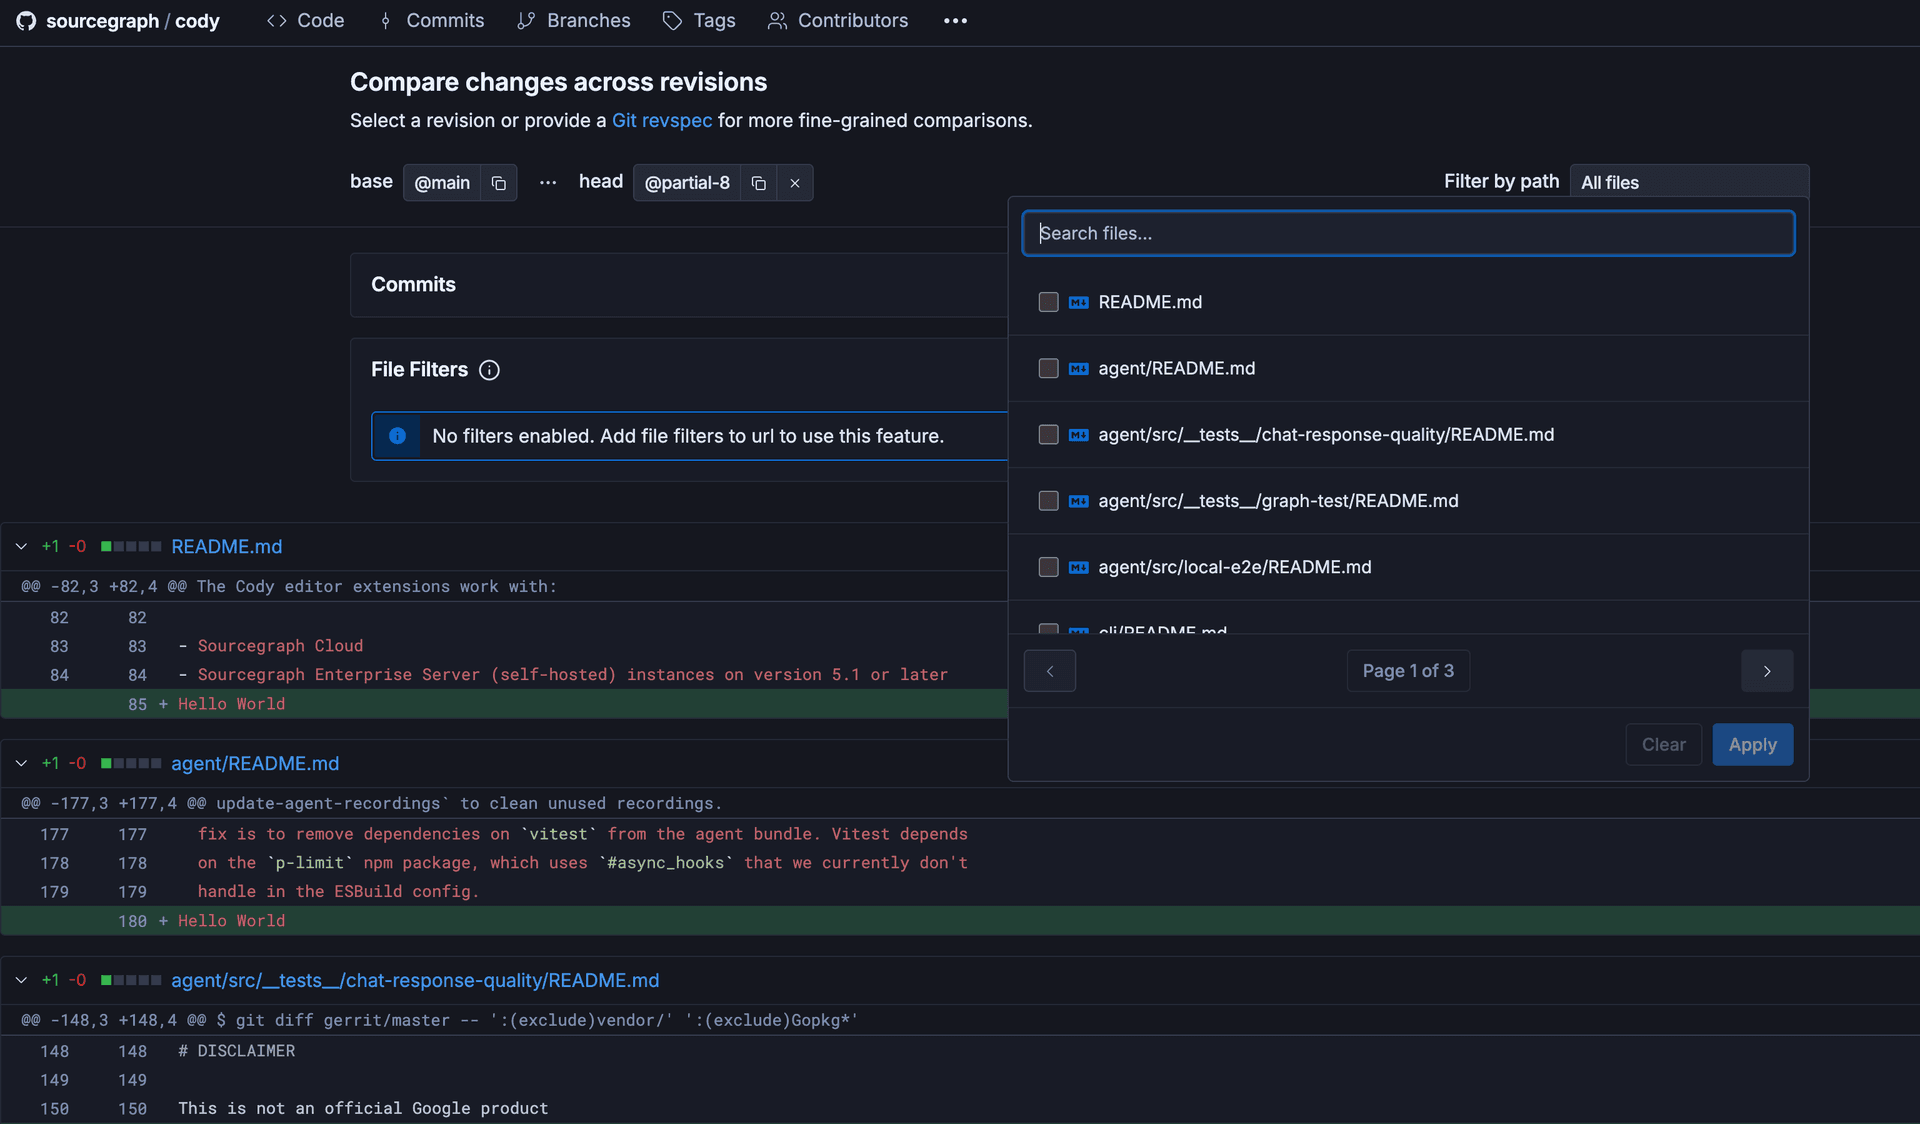
Task: Clear head revision with the x icon
Action: coord(795,183)
